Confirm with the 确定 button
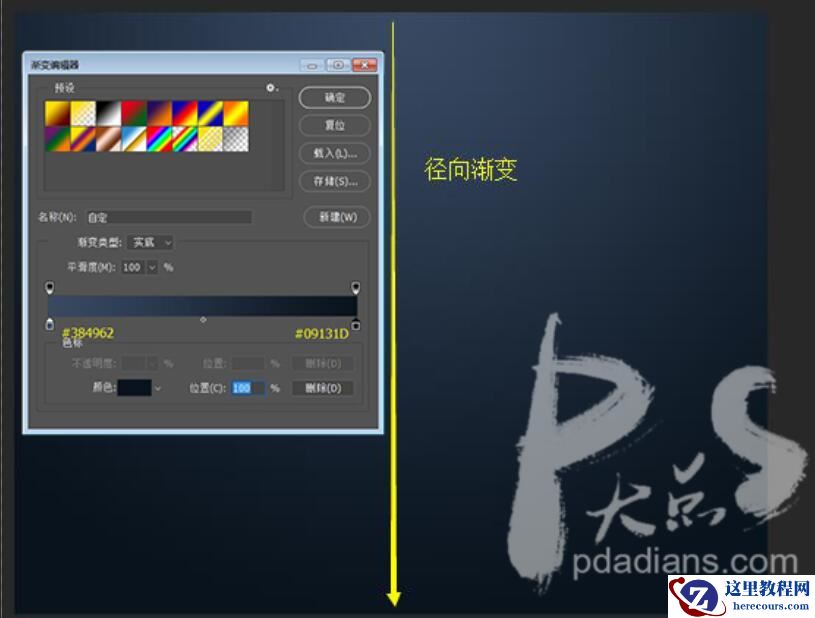 [x=335, y=98]
